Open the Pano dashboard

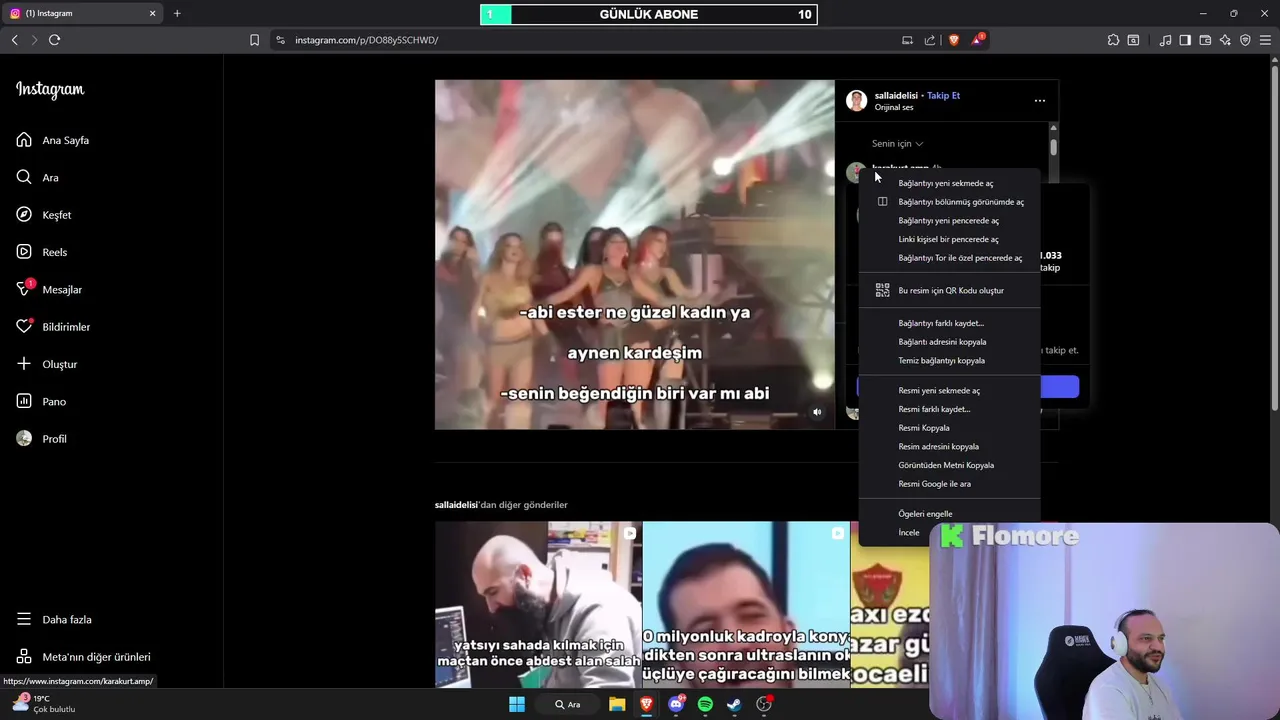click(x=41, y=401)
